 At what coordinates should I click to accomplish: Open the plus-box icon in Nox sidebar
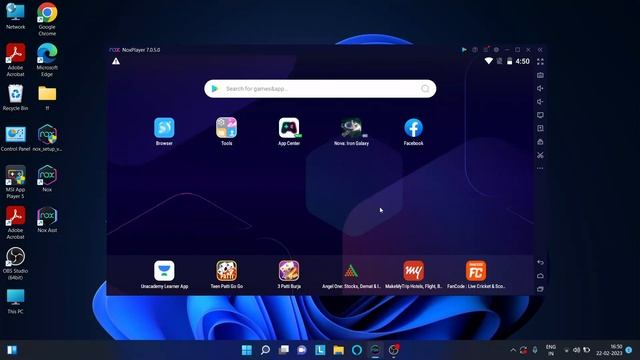tap(540, 128)
